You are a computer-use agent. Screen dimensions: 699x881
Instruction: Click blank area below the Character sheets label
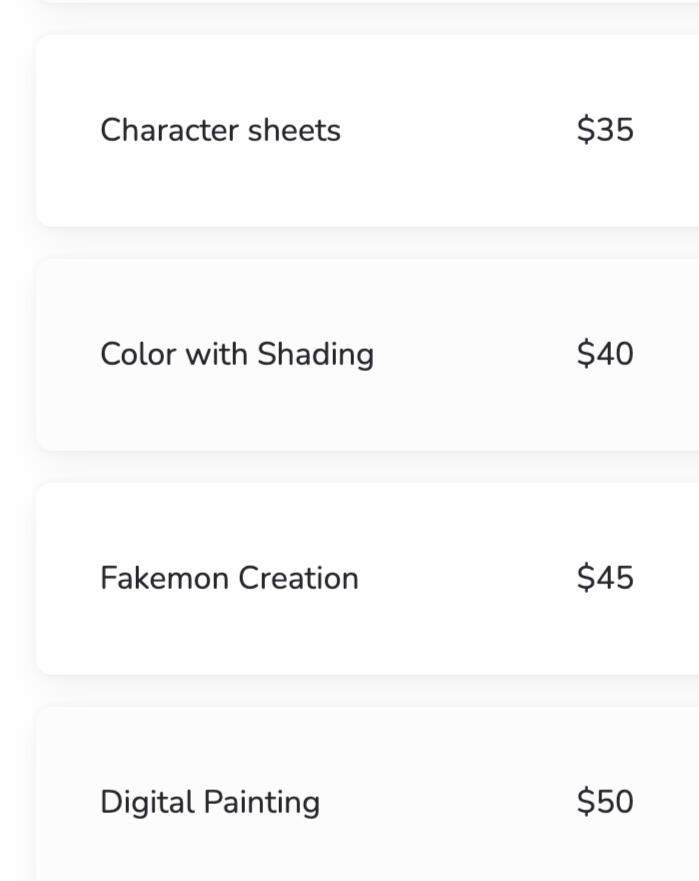coord(220,185)
